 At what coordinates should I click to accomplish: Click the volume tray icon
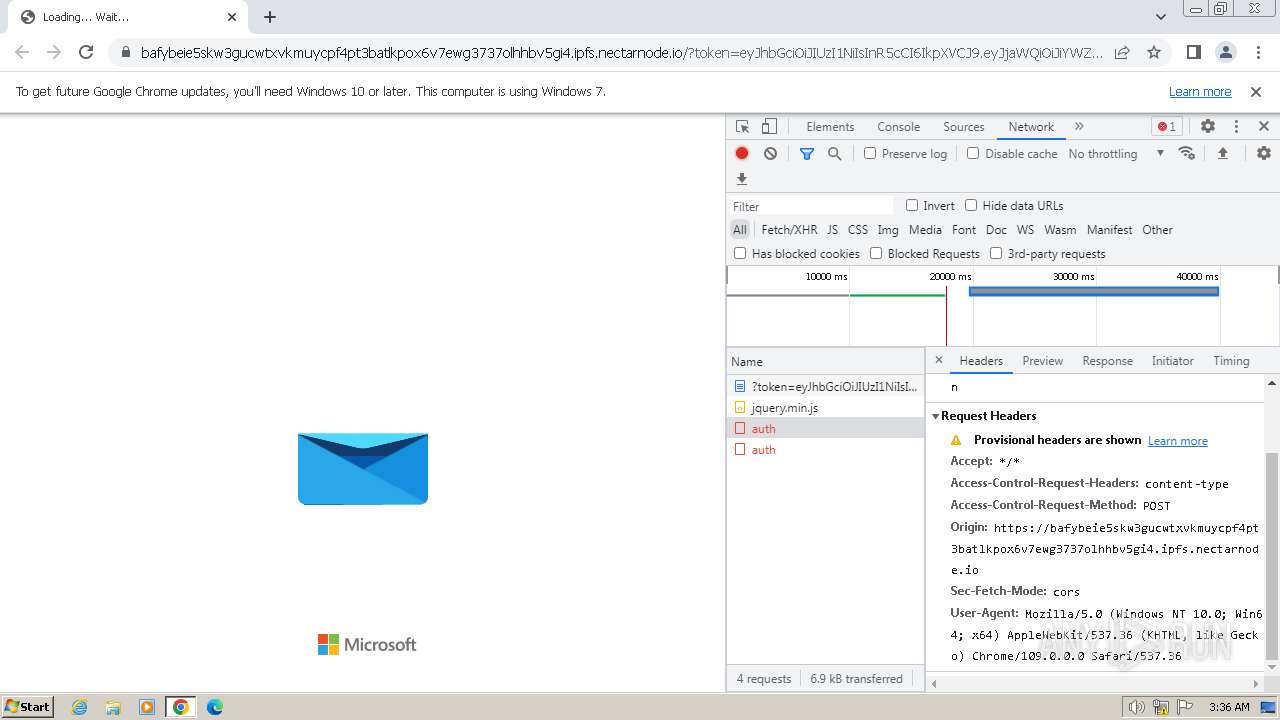[x=1136, y=707]
